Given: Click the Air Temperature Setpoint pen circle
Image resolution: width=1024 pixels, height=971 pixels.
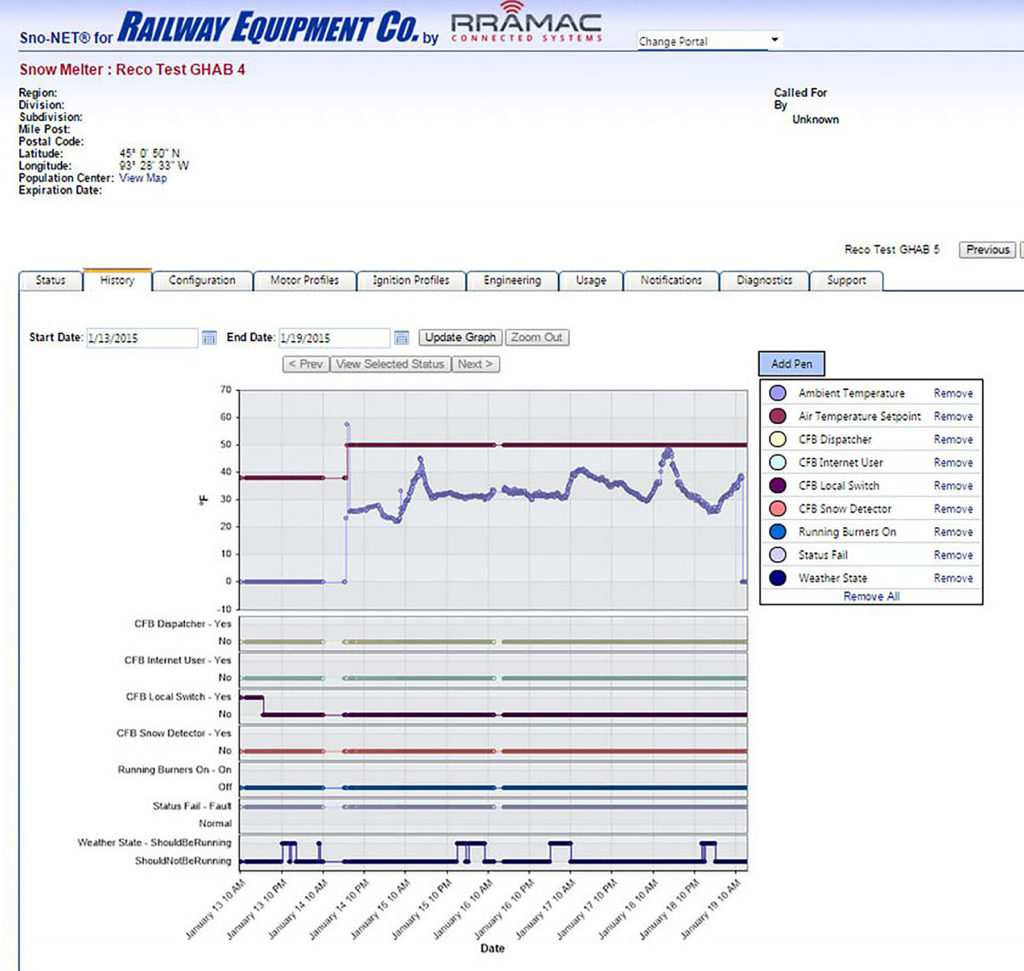Looking at the screenshot, I should pos(778,417).
